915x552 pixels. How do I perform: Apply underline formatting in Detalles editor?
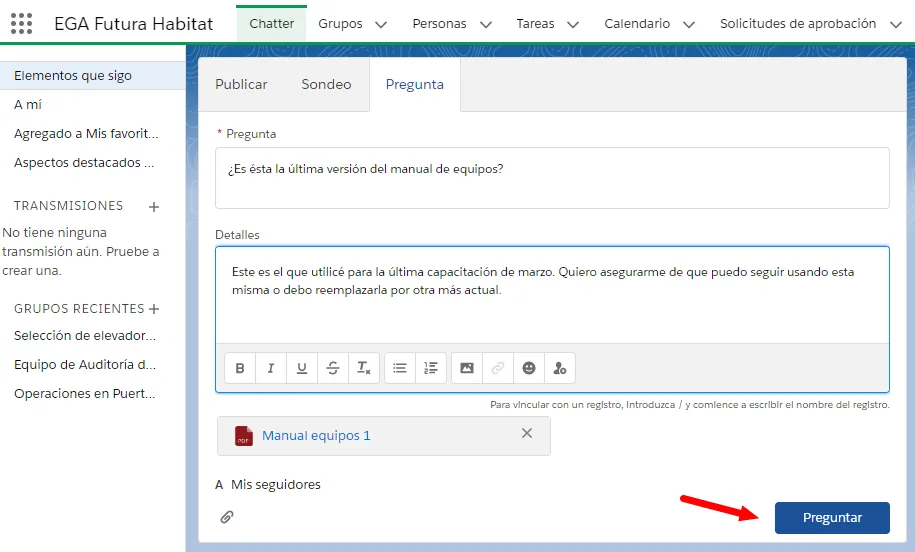pyautogui.click(x=302, y=368)
